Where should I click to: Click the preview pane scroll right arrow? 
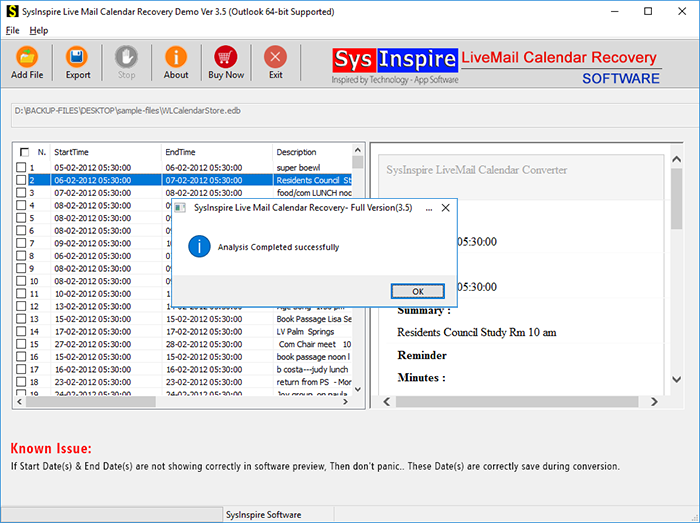tap(654, 402)
